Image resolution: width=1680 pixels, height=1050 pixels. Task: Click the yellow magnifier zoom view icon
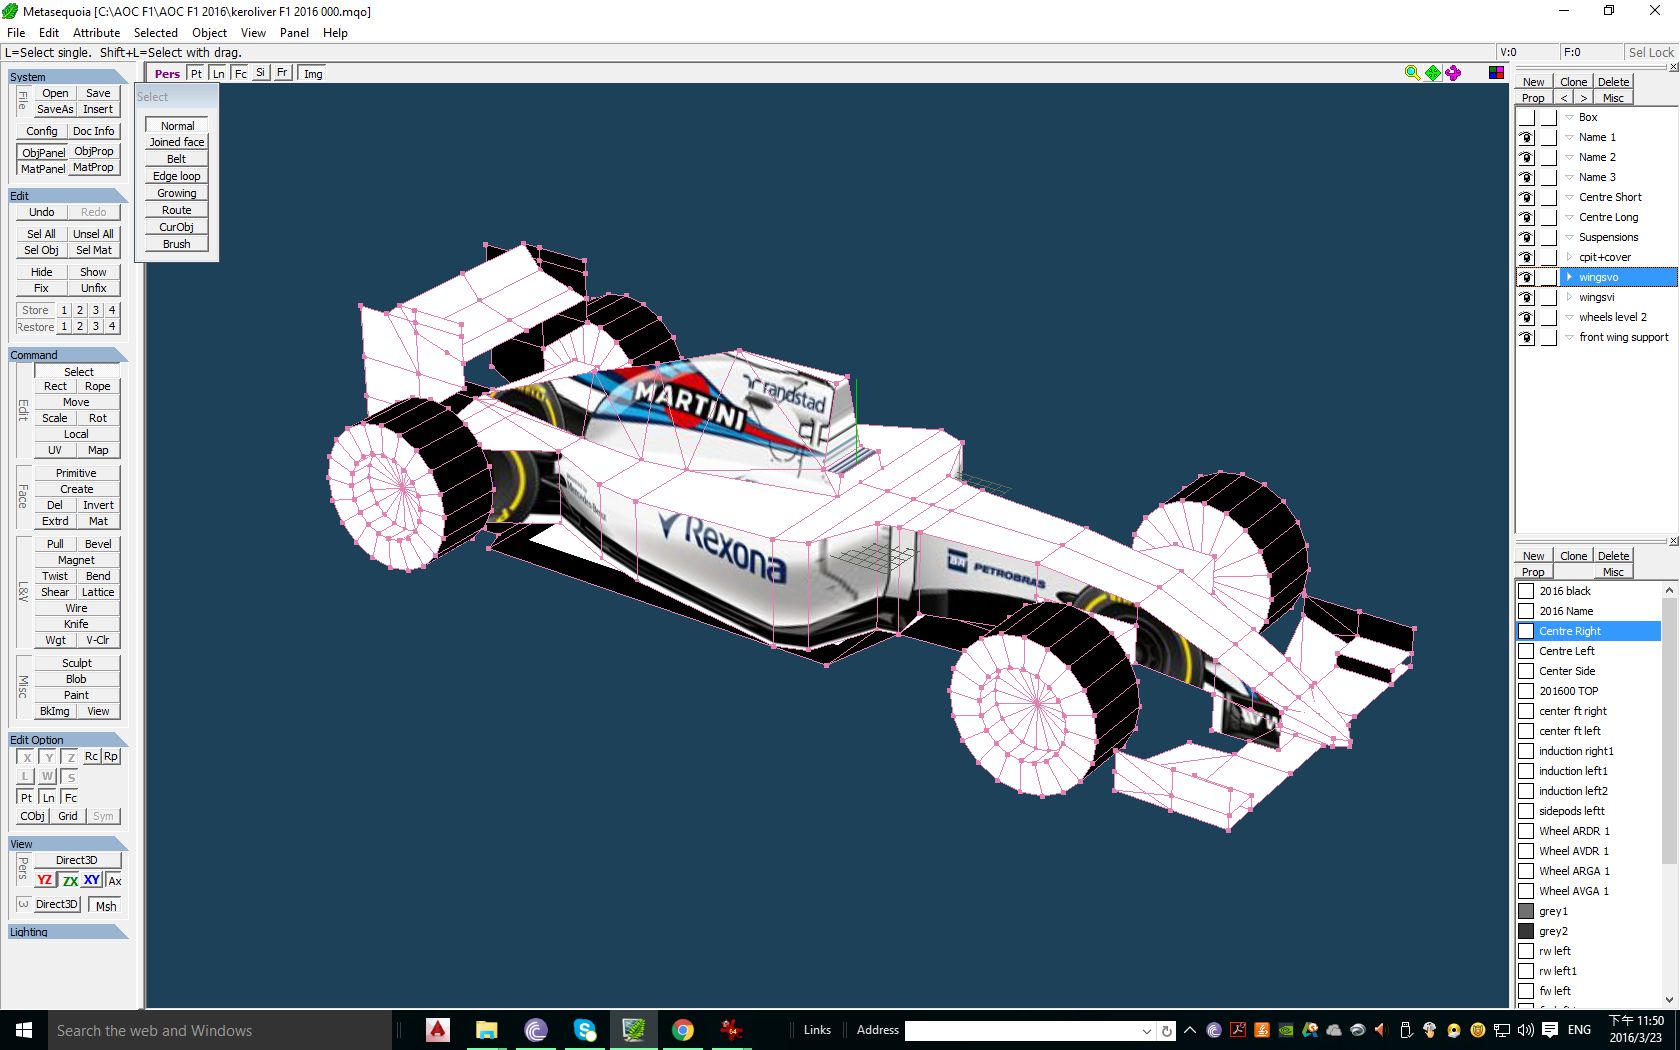click(1412, 73)
